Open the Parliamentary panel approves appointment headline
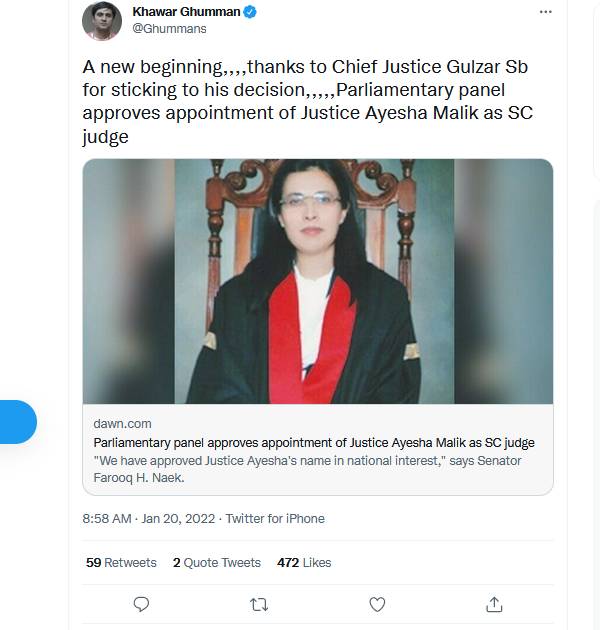This screenshot has width=600, height=630. coord(314,442)
